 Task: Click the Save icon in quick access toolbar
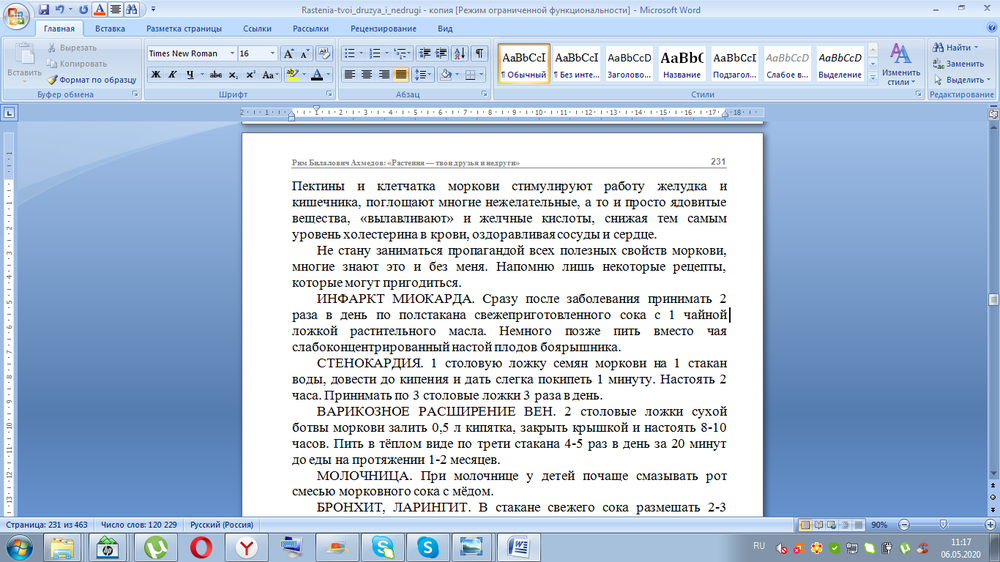coord(44,9)
